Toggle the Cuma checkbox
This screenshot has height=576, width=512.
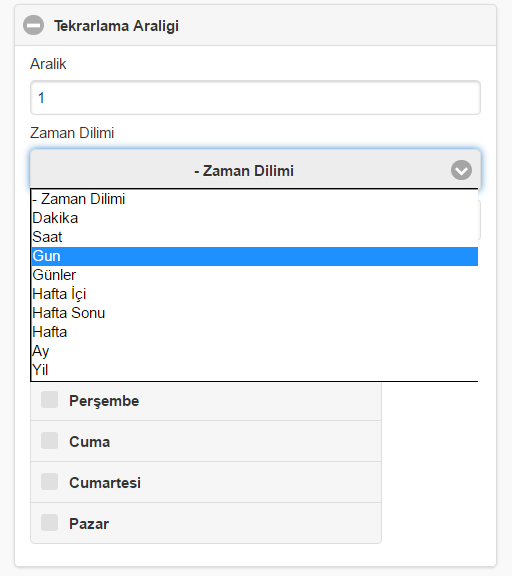tap(50, 440)
